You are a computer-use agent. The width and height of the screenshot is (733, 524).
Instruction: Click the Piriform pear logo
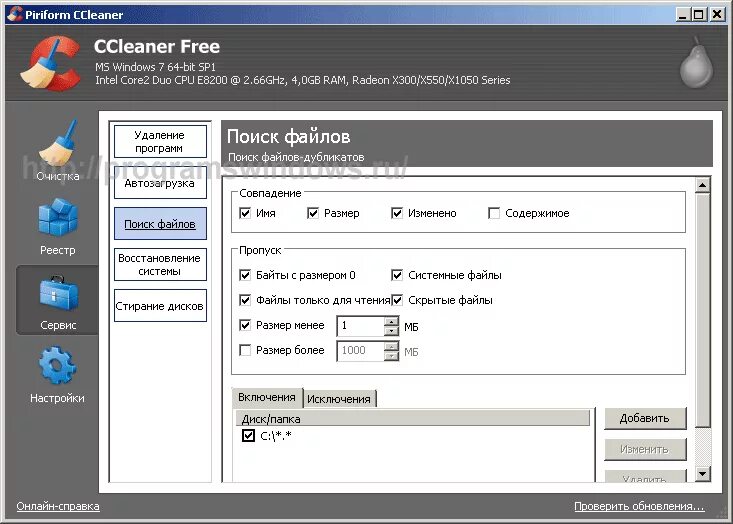(x=697, y=63)
